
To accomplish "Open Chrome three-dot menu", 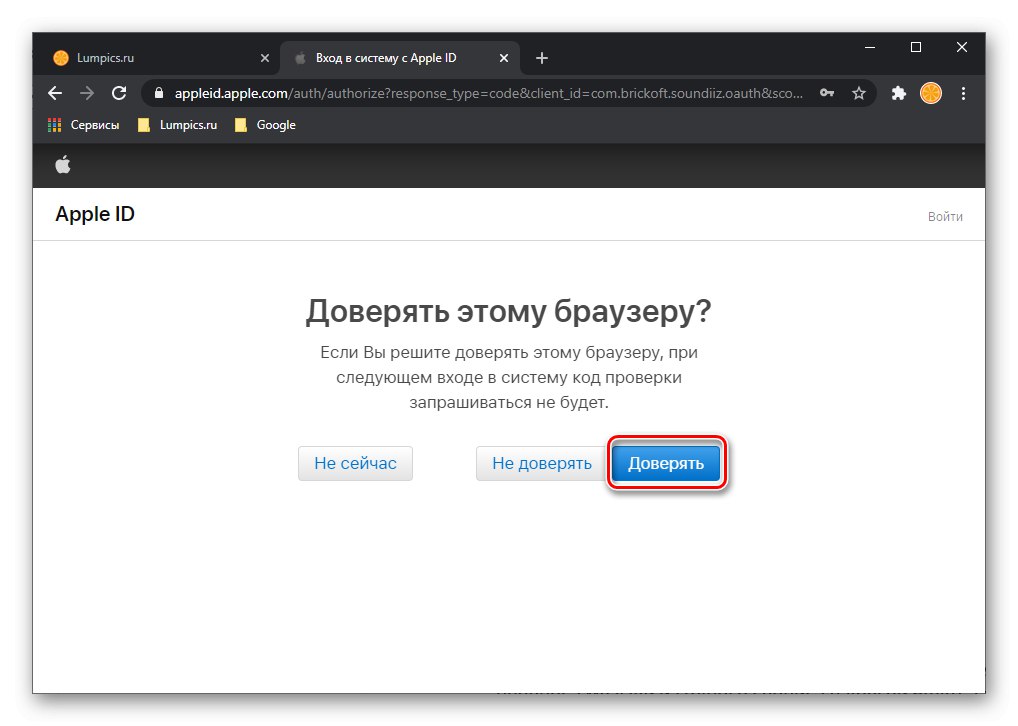I will (x=963, y=94).
